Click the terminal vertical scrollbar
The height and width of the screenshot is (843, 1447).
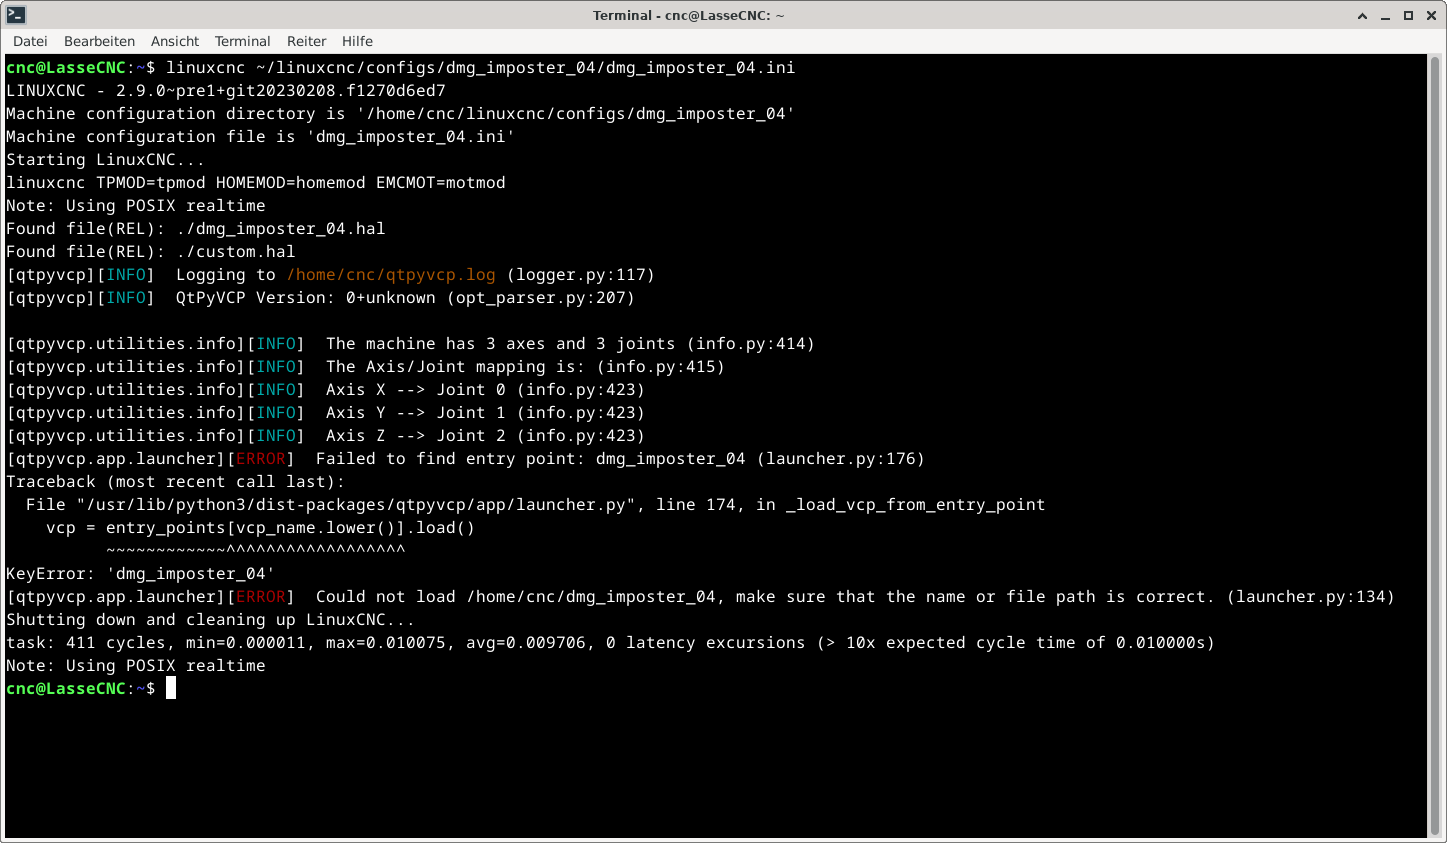click(1435, 446)
